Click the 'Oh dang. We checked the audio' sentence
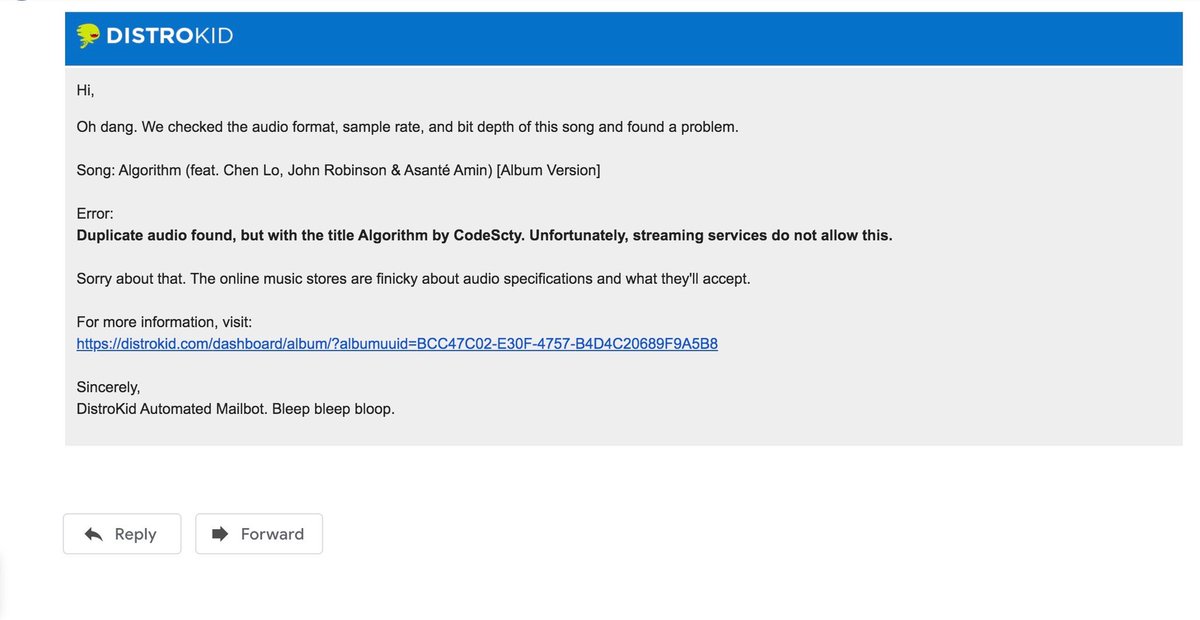Image resolution: width=1200 pixels, height=620 pixels. pos(407,127)
